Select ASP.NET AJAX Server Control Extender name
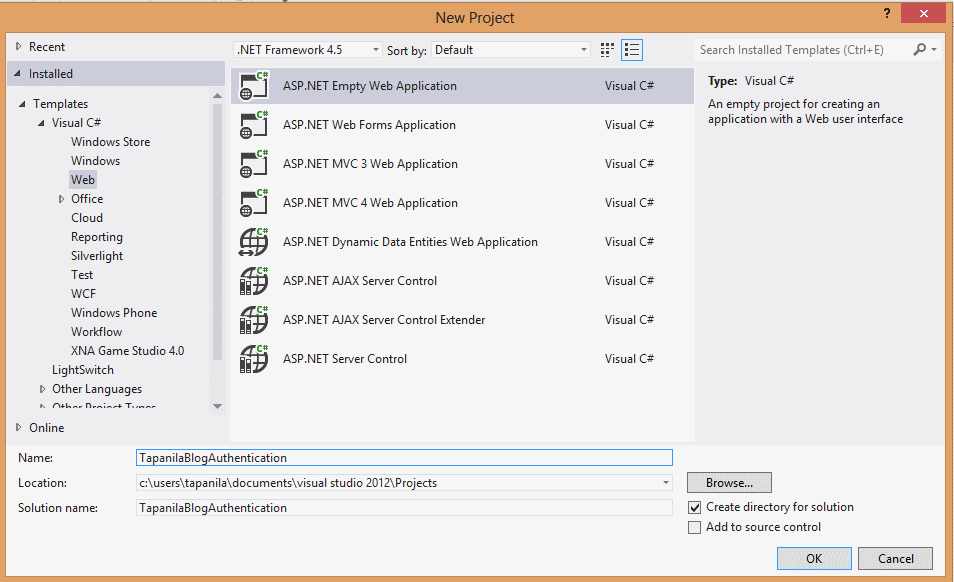Viewport: 954px width, 582px height. (x=384, y=320)
